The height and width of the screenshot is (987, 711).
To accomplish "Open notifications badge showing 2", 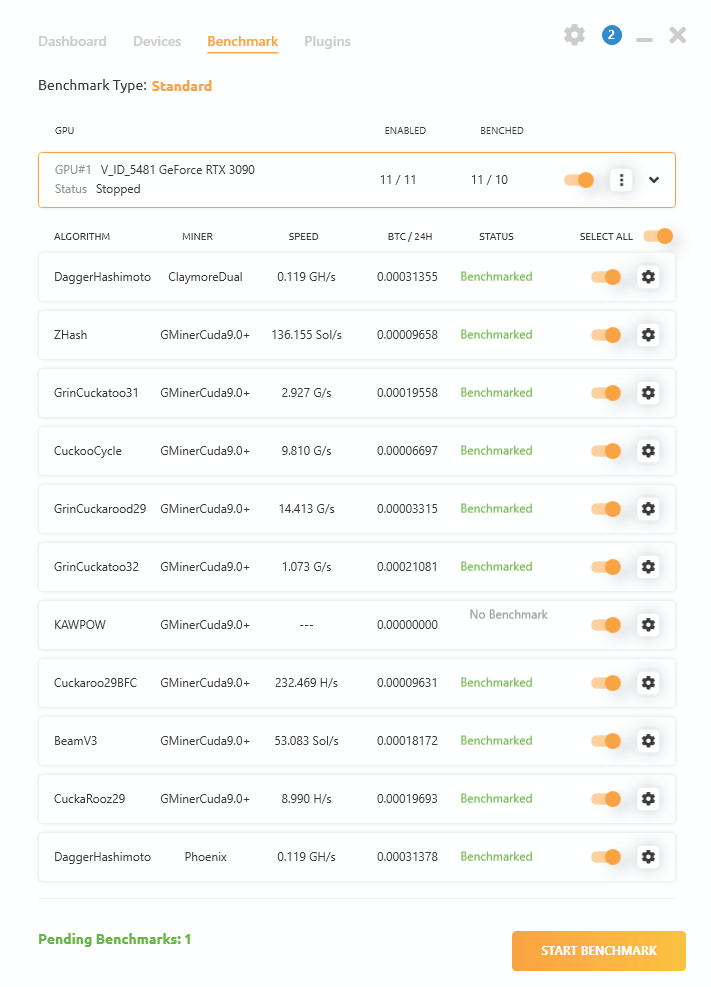I will [x=612, y=35].
